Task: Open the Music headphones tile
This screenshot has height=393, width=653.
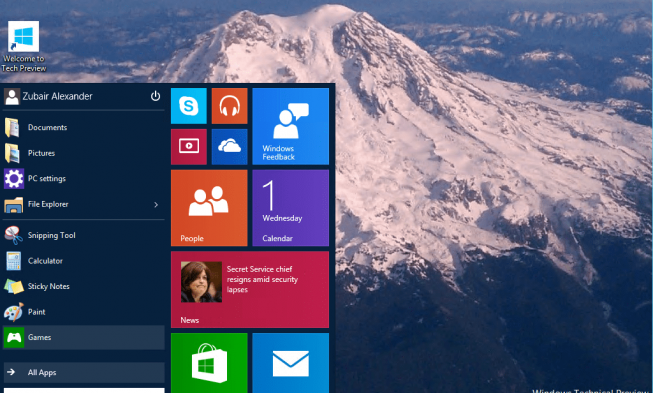Action: pyautogui.click(x=229, y=106)
